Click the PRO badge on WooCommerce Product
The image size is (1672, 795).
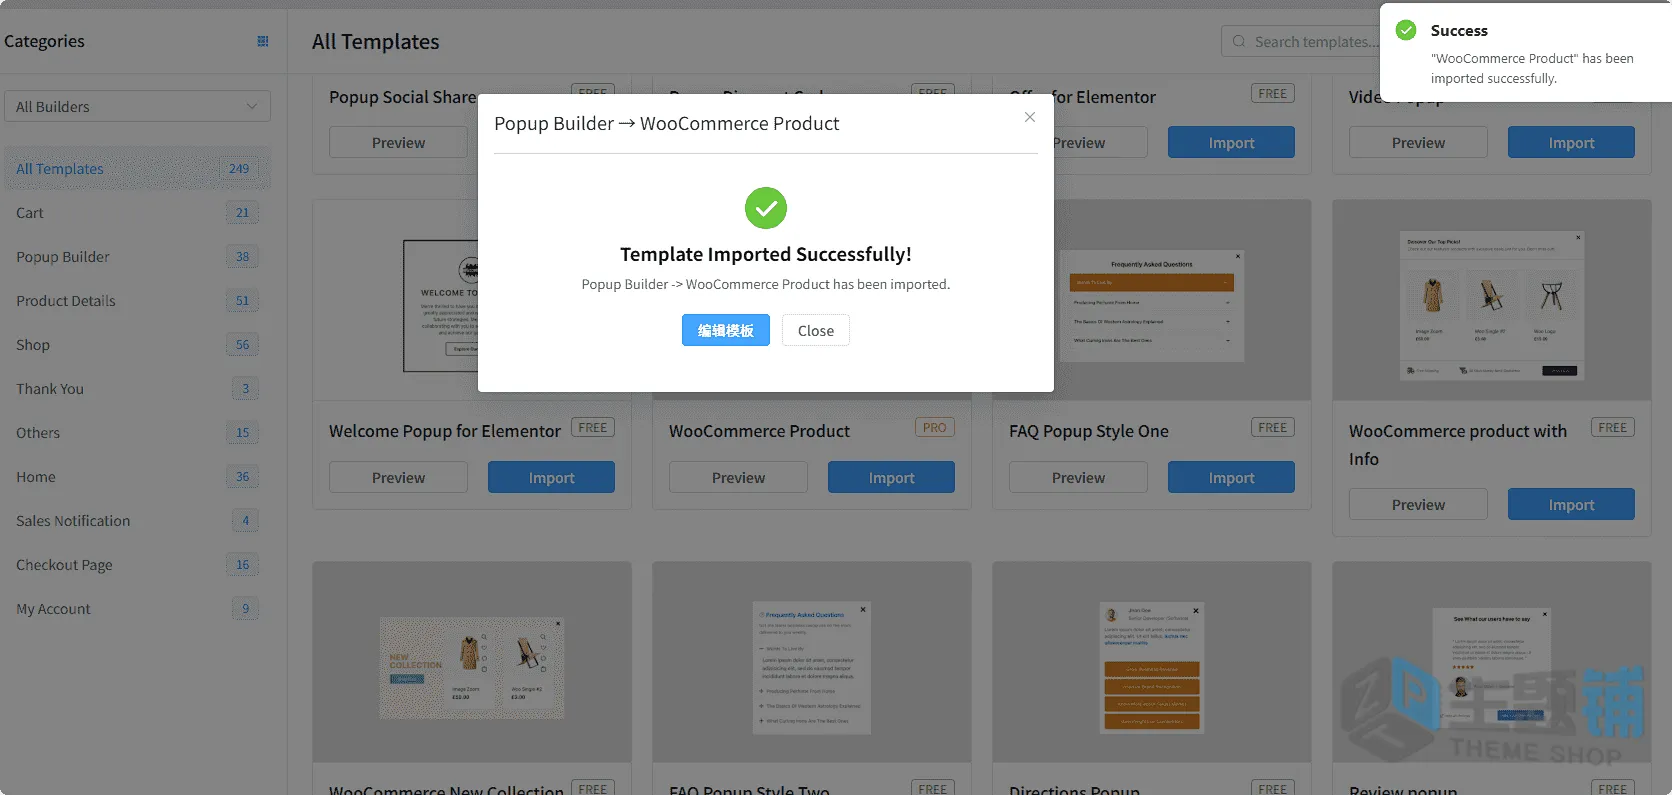pyautogui.click(x=934, y=427)
